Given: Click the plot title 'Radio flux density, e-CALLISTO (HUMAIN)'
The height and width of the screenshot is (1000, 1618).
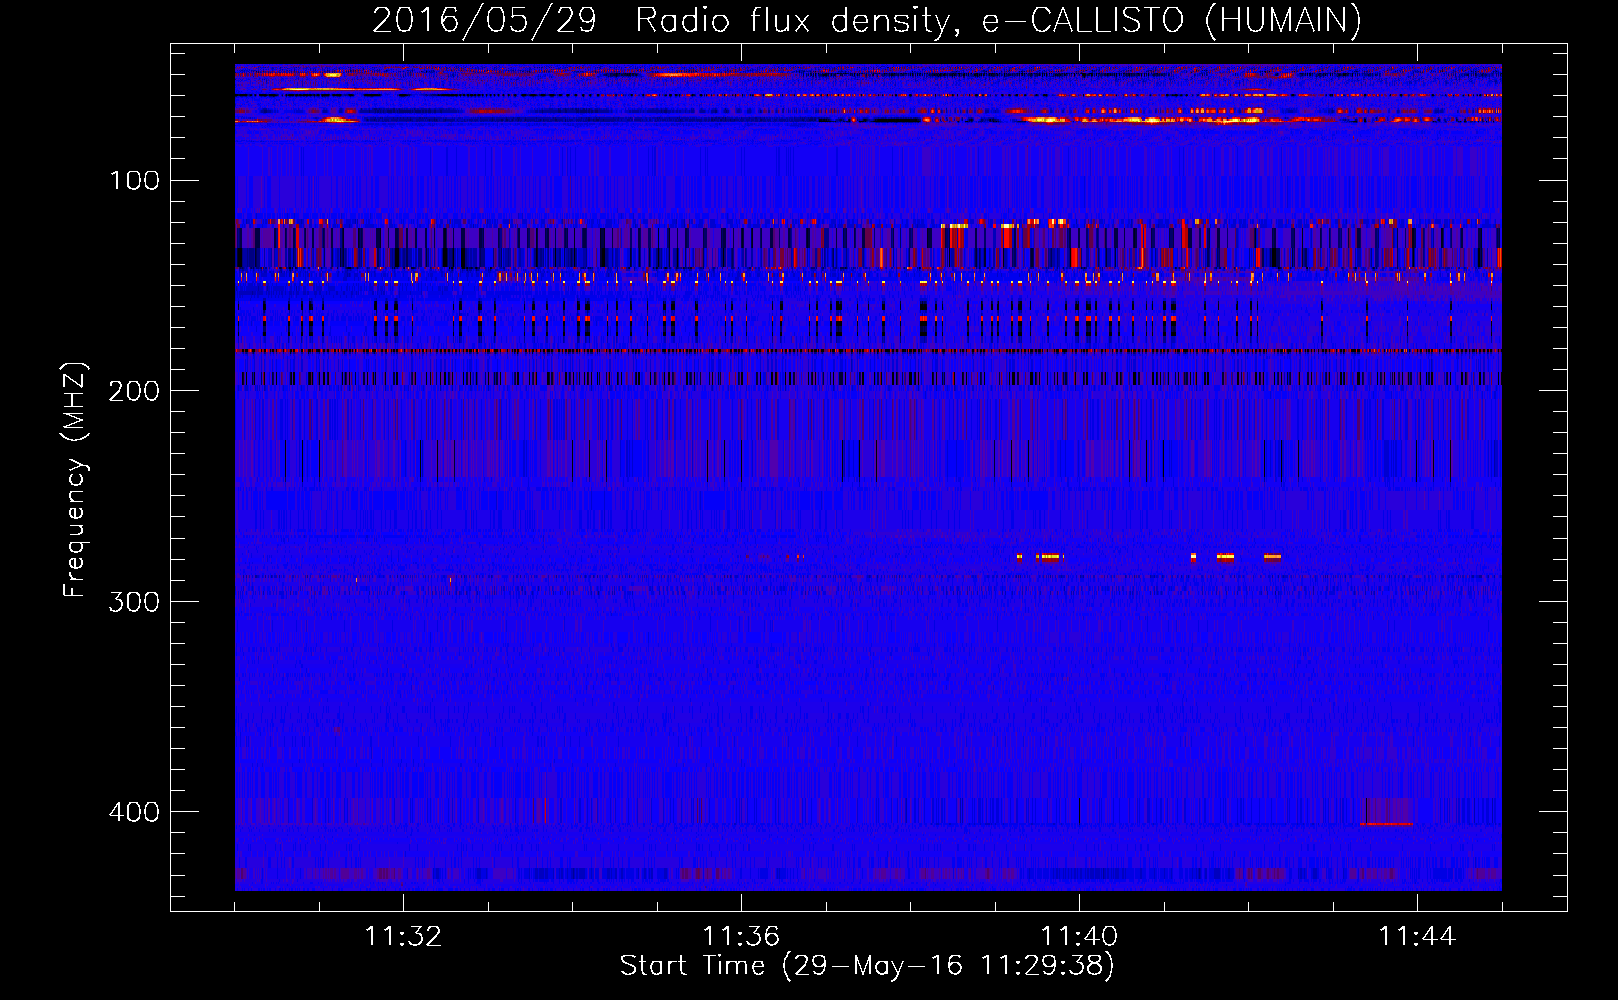Looking at the screenshot, I should click(998, 20).
